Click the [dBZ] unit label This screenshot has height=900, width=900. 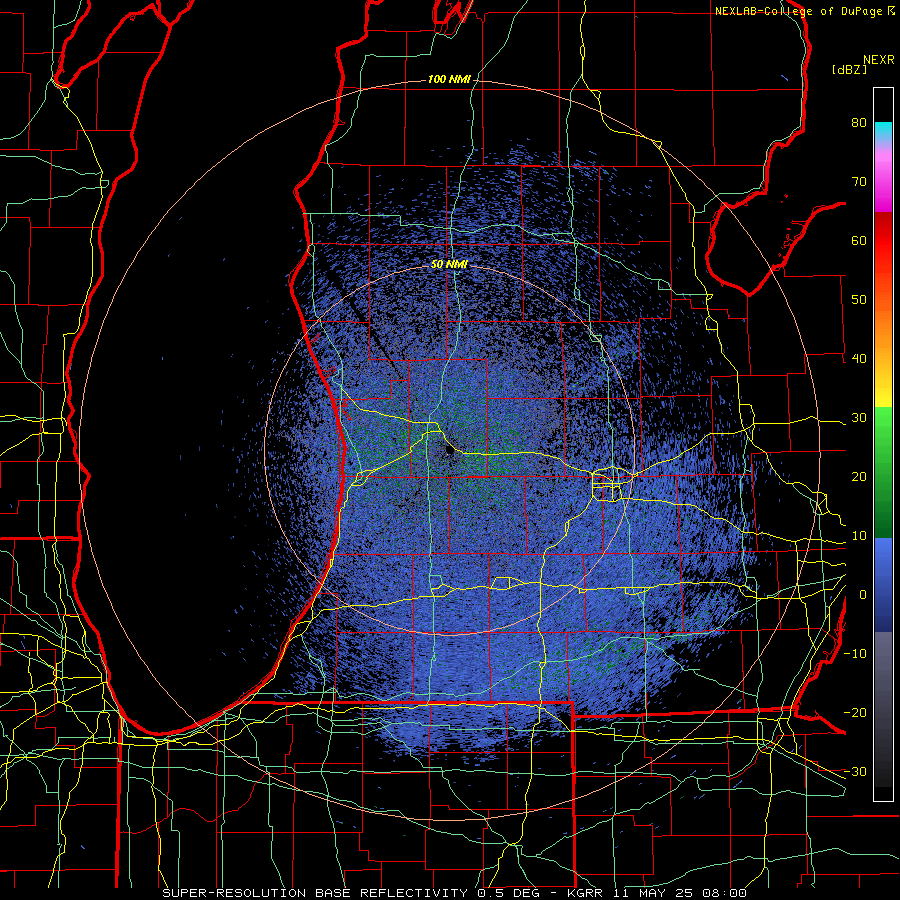849,69
